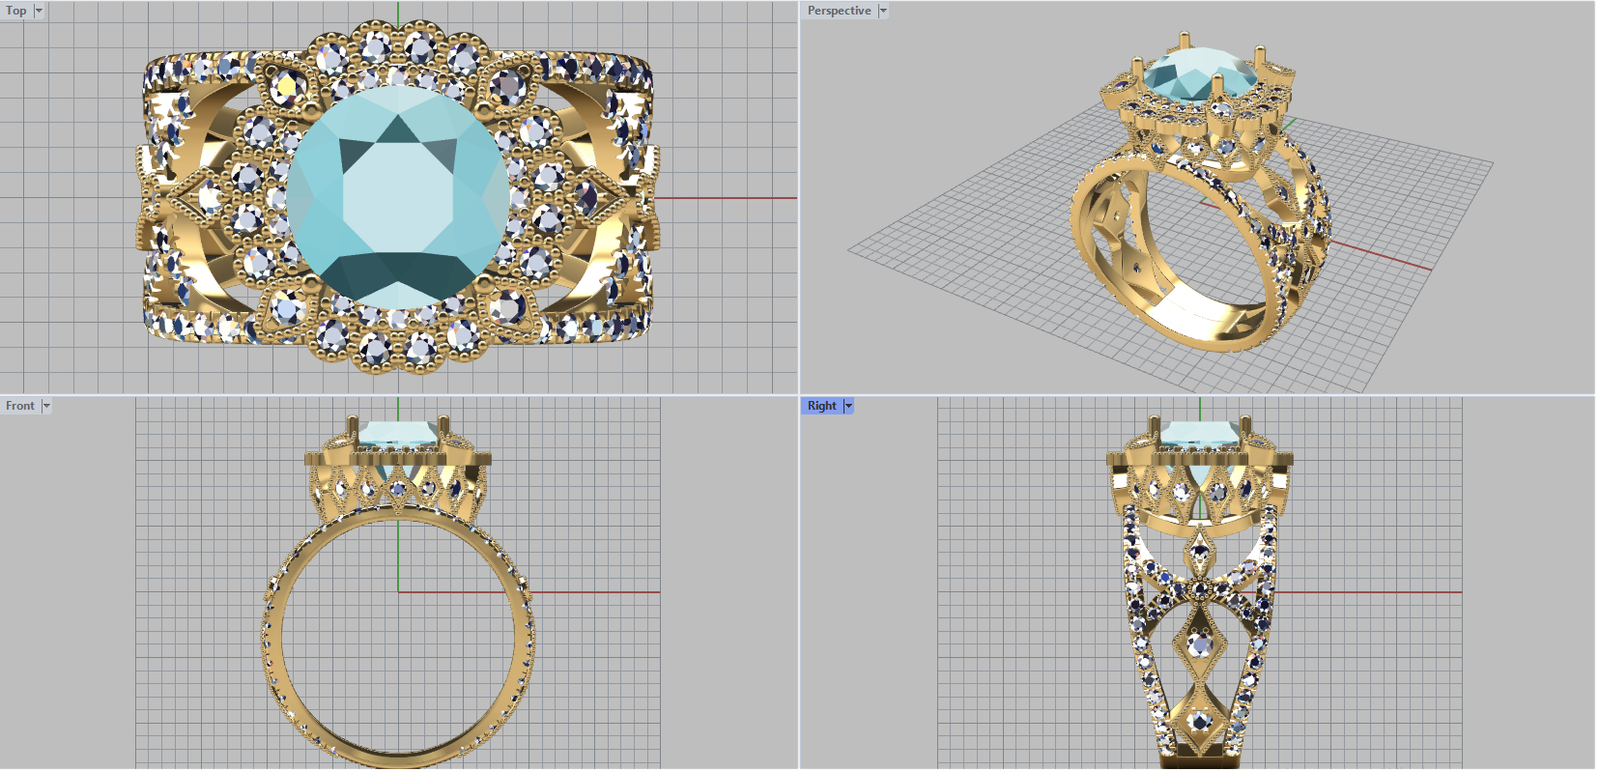Expand the Perspective viewport dropdown arrow

click(883, 11)
